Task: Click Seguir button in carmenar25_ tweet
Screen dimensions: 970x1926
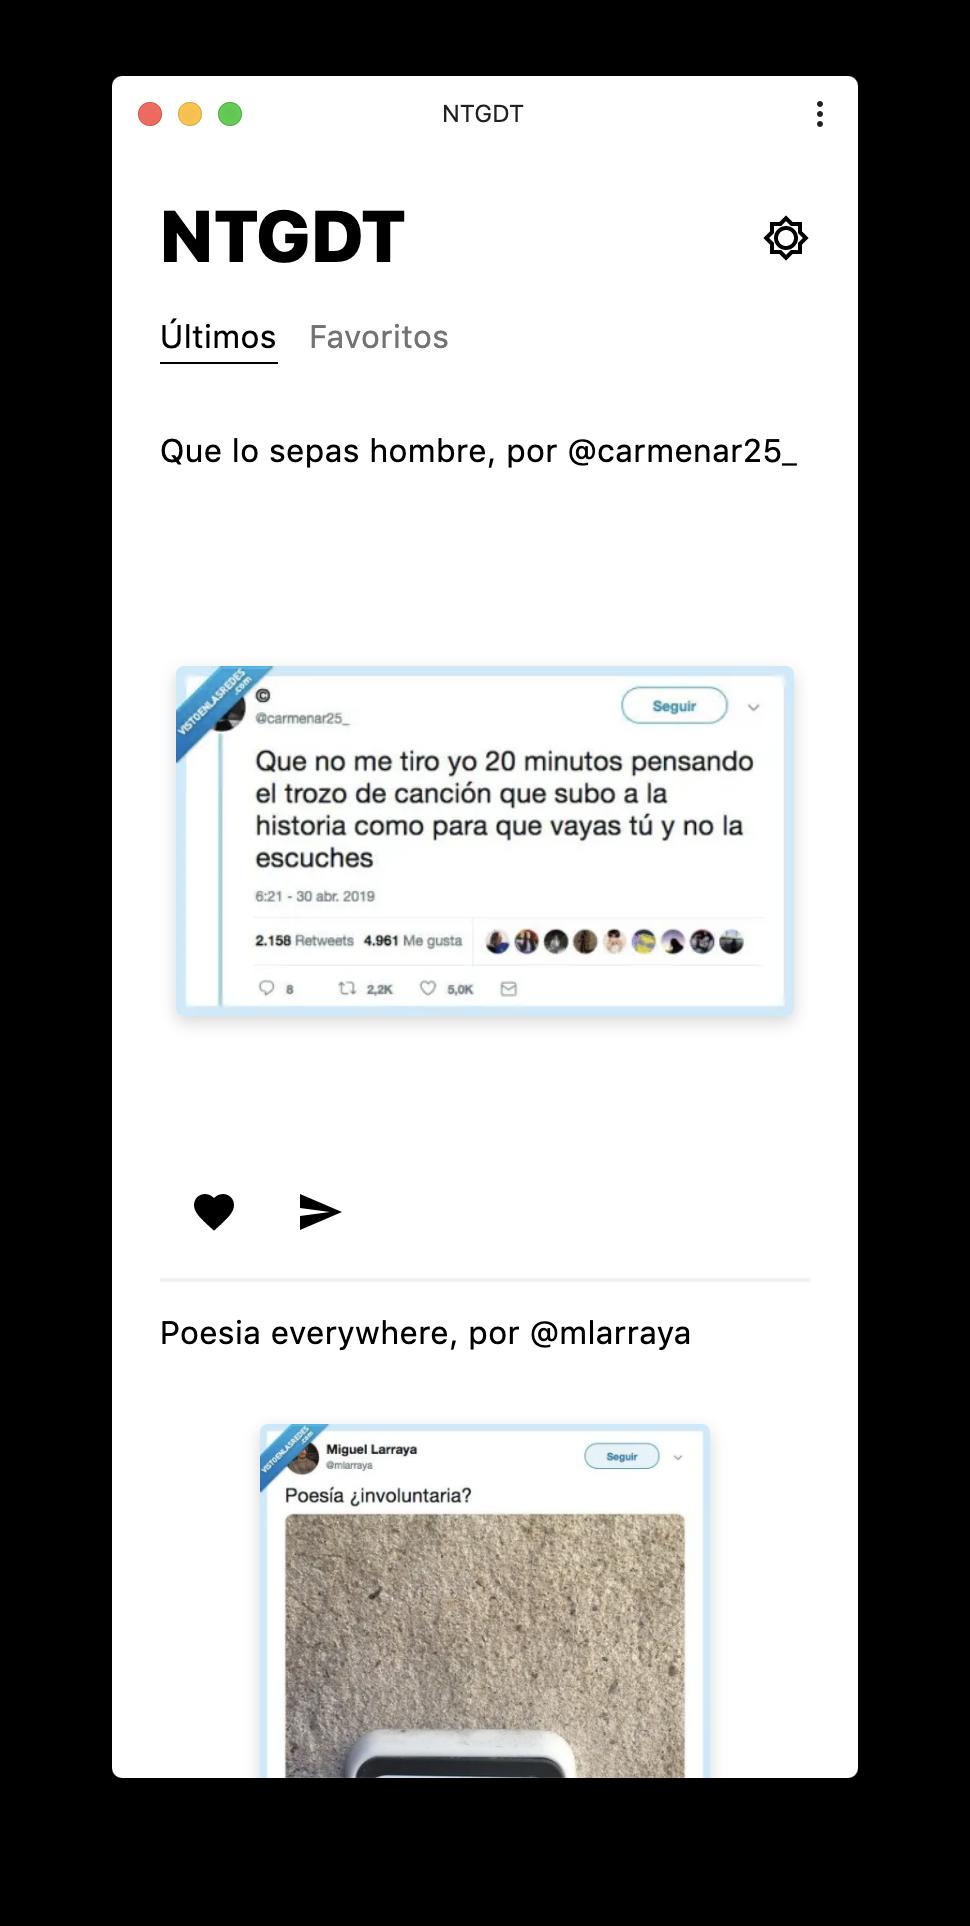Action: [674, 706]
